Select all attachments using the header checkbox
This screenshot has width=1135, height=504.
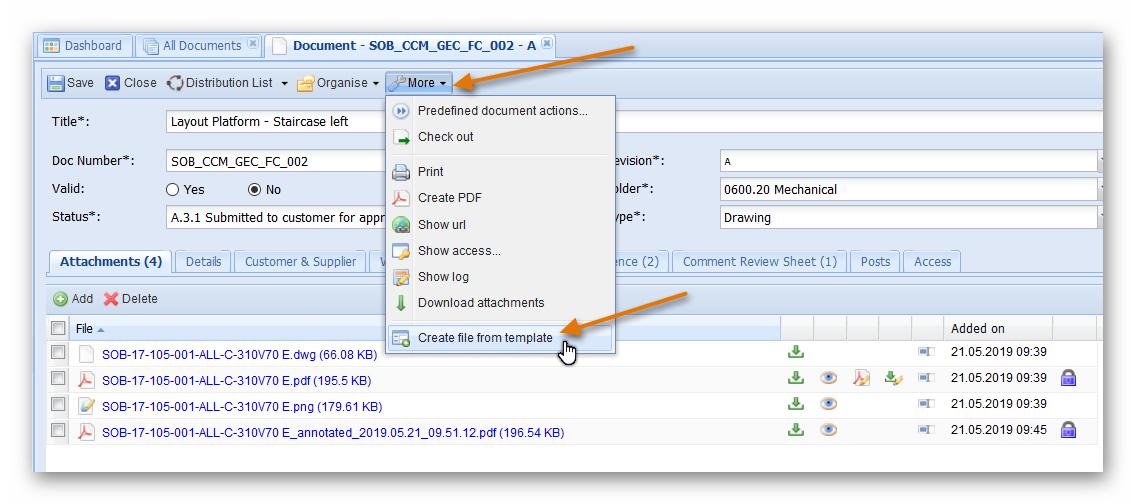58,328
